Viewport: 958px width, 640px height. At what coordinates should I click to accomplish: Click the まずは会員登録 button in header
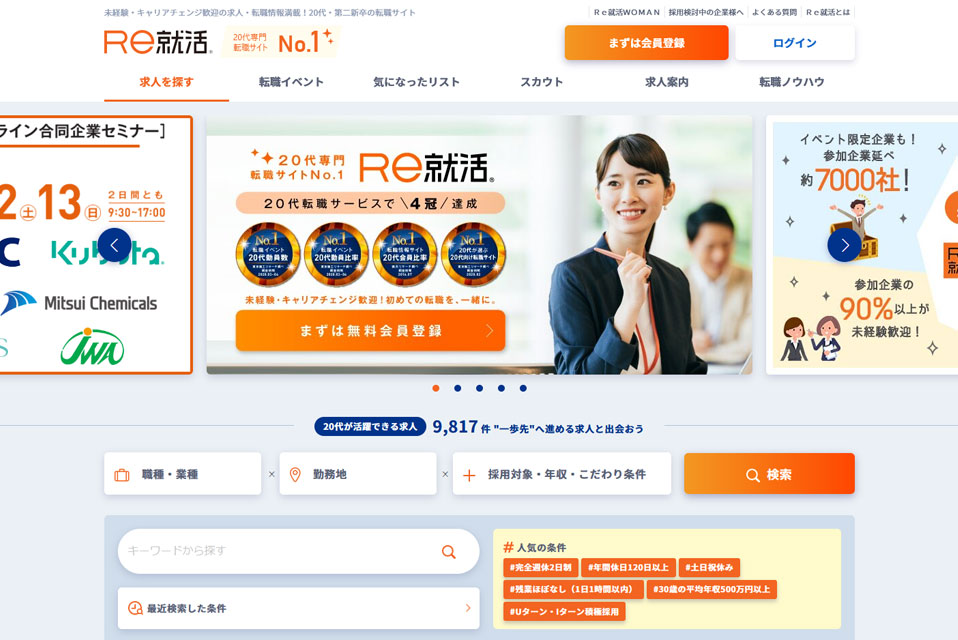click(646, 43)
